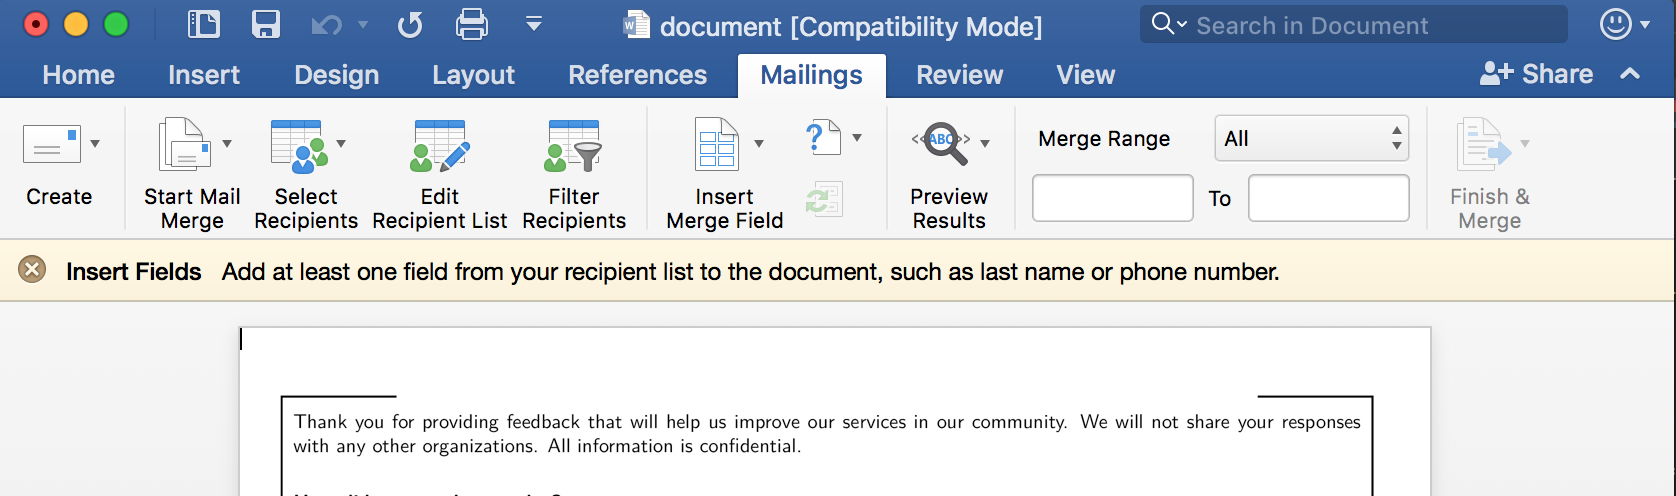Screen dimensions: 1676x496
Task: Click the document title in title bar
Action: coord(851,26)
